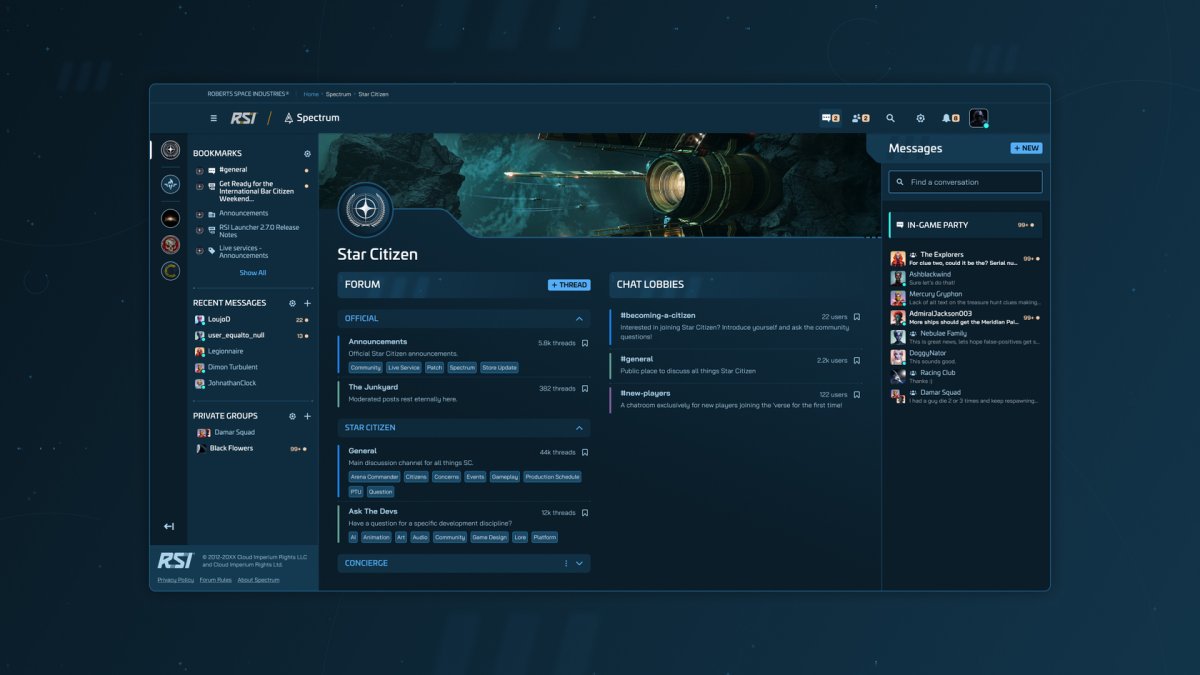Open The Explorers conversation
The image size is (1200, 675).
[x=965, y=259]
